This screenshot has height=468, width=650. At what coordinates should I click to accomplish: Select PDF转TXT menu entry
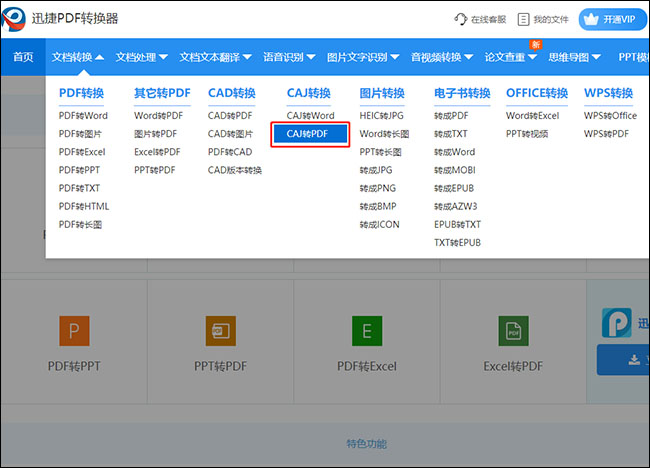point(79,188)
